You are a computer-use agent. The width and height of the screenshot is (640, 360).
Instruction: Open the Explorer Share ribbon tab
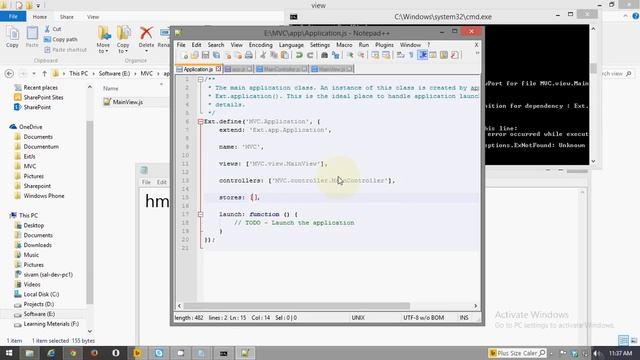pos(67,17)
